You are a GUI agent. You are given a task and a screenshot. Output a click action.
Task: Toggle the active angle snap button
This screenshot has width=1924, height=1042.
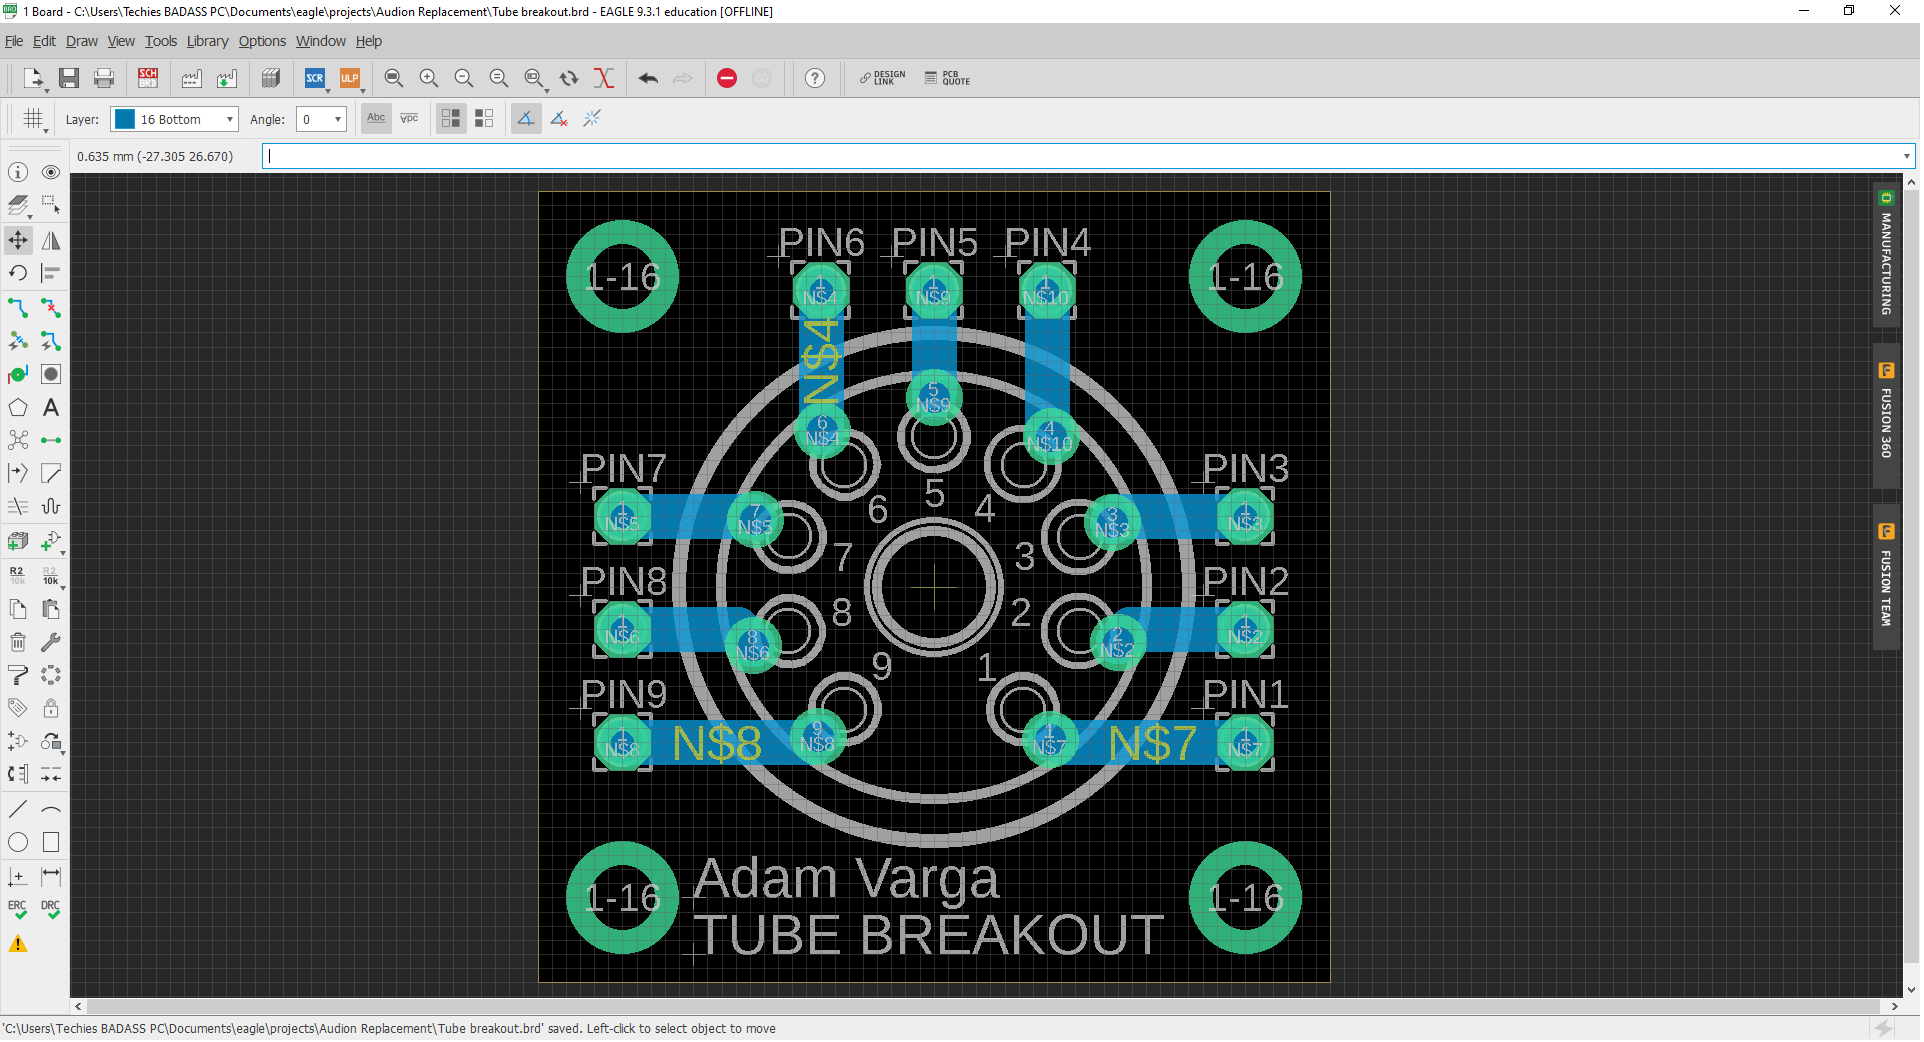(x=526, y=118)
